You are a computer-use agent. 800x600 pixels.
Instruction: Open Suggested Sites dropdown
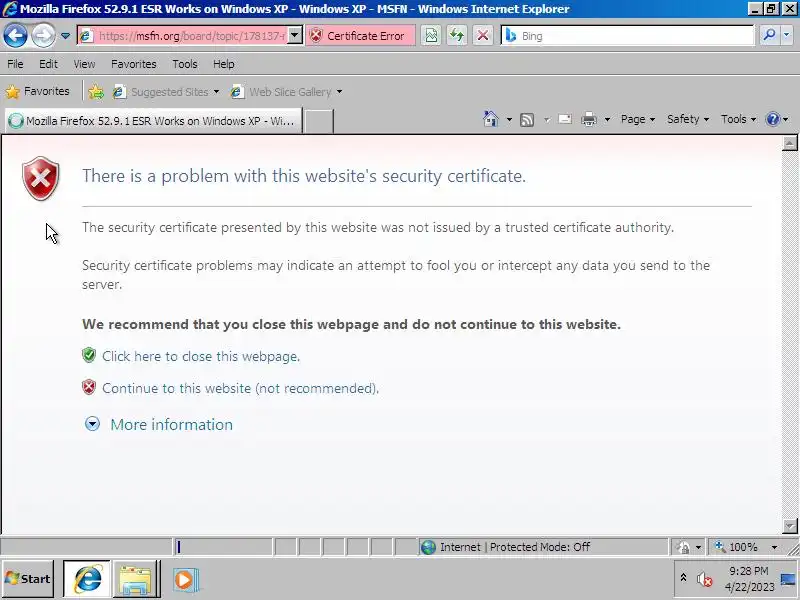[x=166, y=92]
